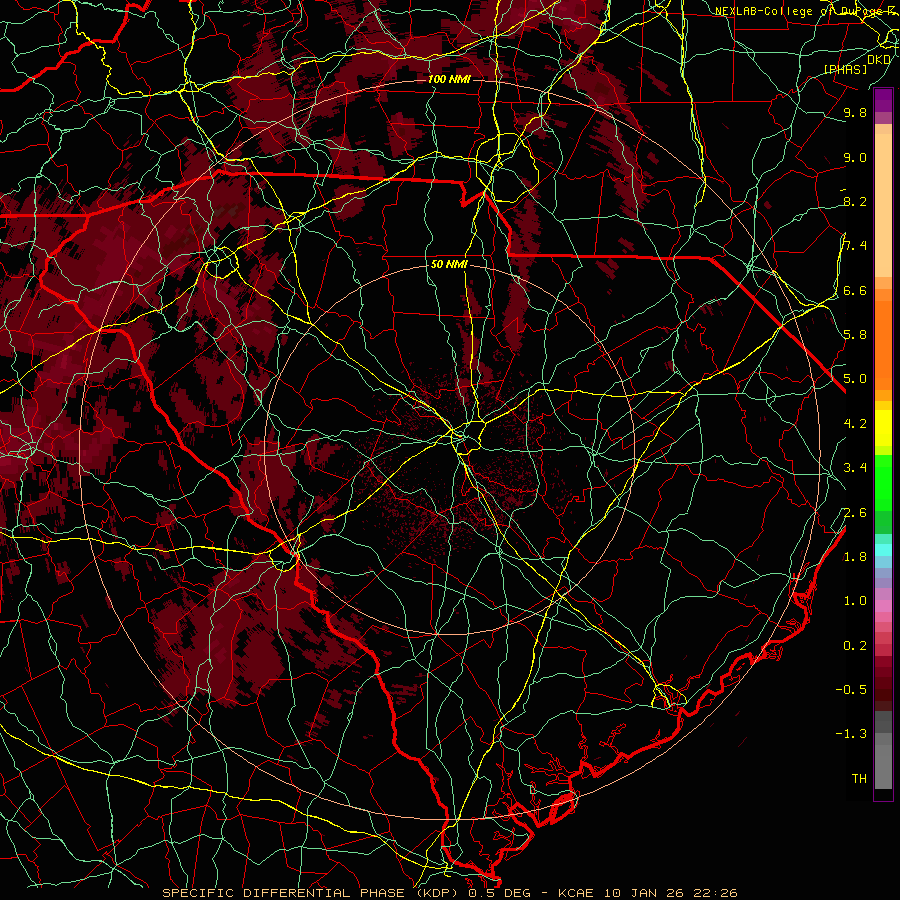This screenshot has height=900, width=900.
Task: Click the DKD label above the legend
Action: coord(879,59)
